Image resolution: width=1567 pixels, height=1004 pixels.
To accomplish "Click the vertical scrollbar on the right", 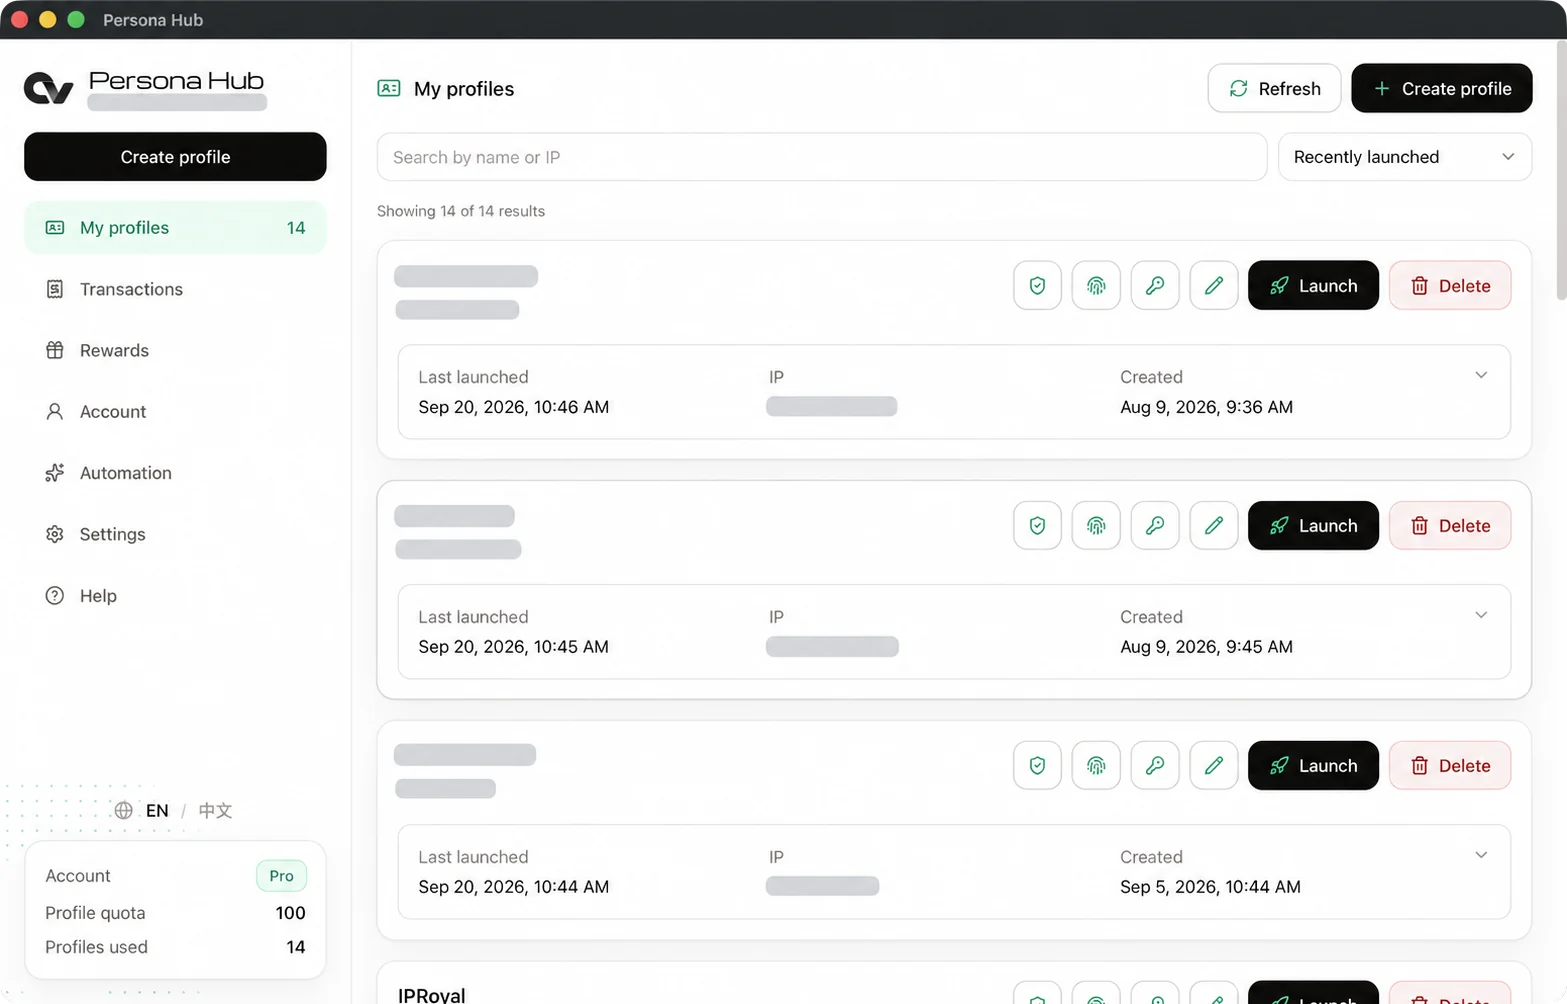I will 1561,170.
